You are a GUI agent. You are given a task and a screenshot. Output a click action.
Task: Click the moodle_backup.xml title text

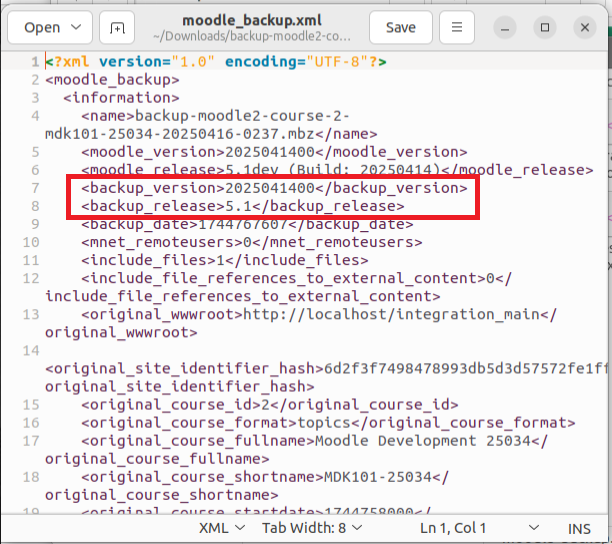252,20
